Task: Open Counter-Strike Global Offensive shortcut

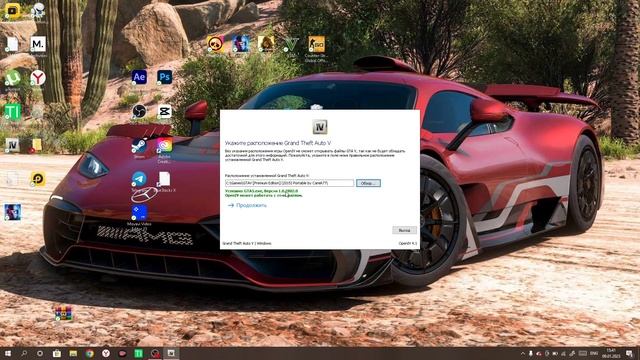Action: pos(316,49)
